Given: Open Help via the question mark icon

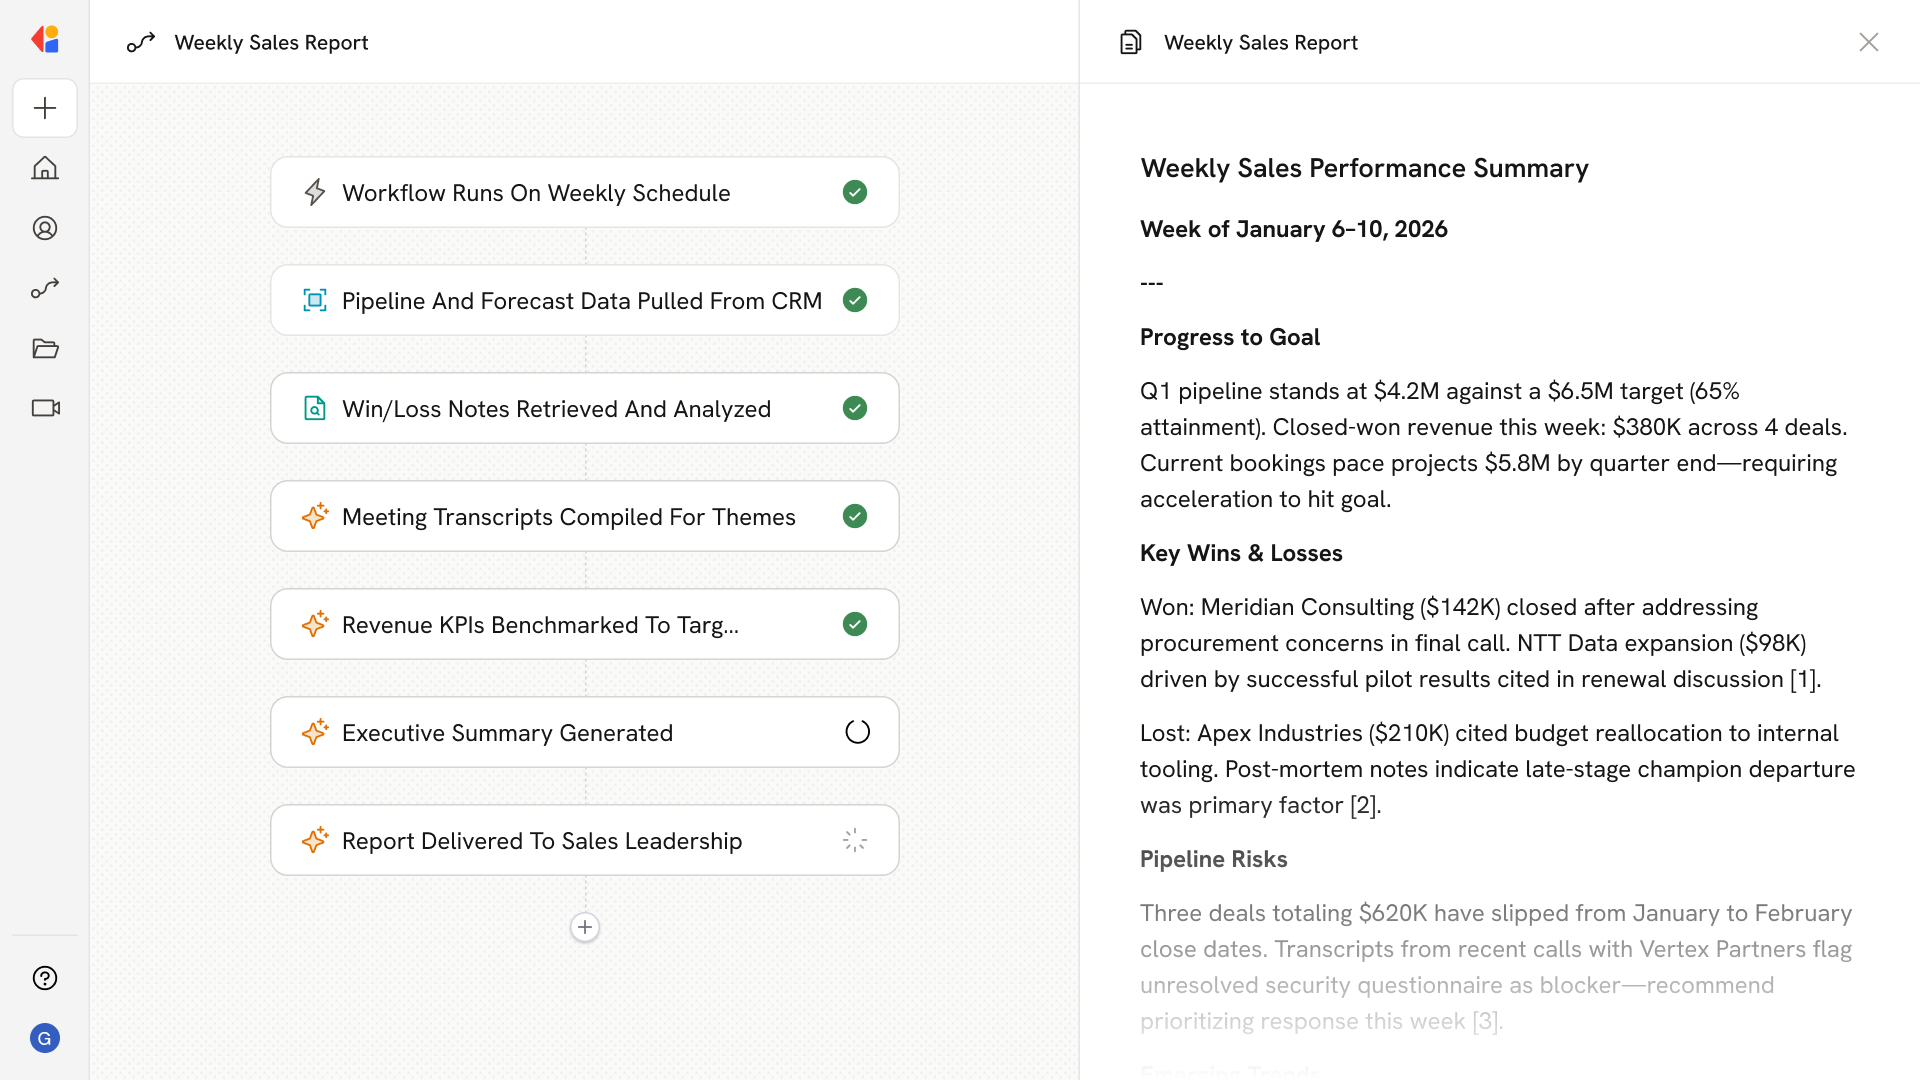Looking at the screenshot, I should 45,978.
